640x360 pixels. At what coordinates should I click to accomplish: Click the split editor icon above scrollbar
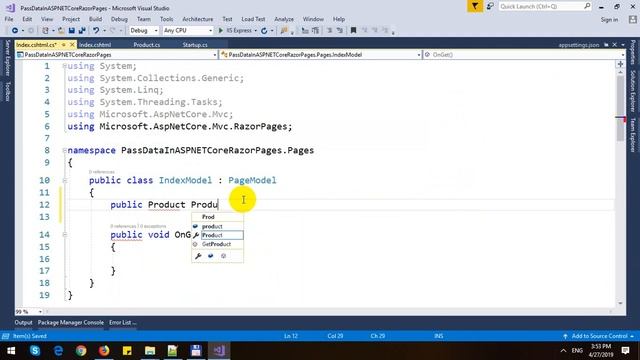[620, 64]
